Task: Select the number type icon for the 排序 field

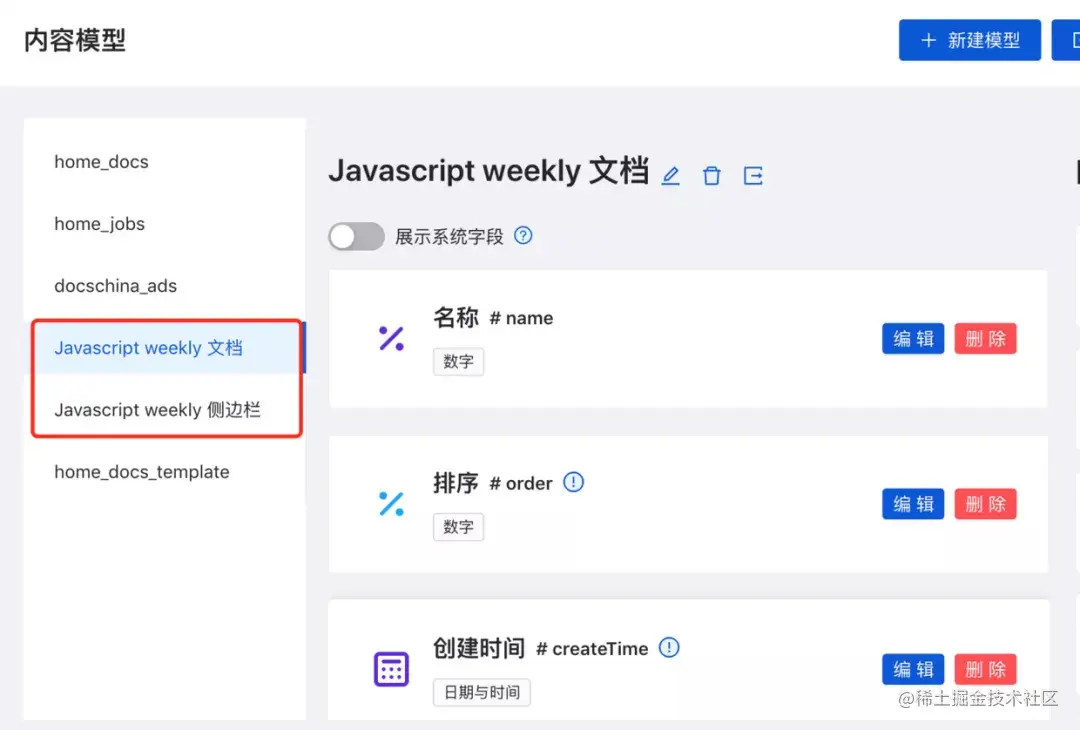Action: tap(392, 503)
